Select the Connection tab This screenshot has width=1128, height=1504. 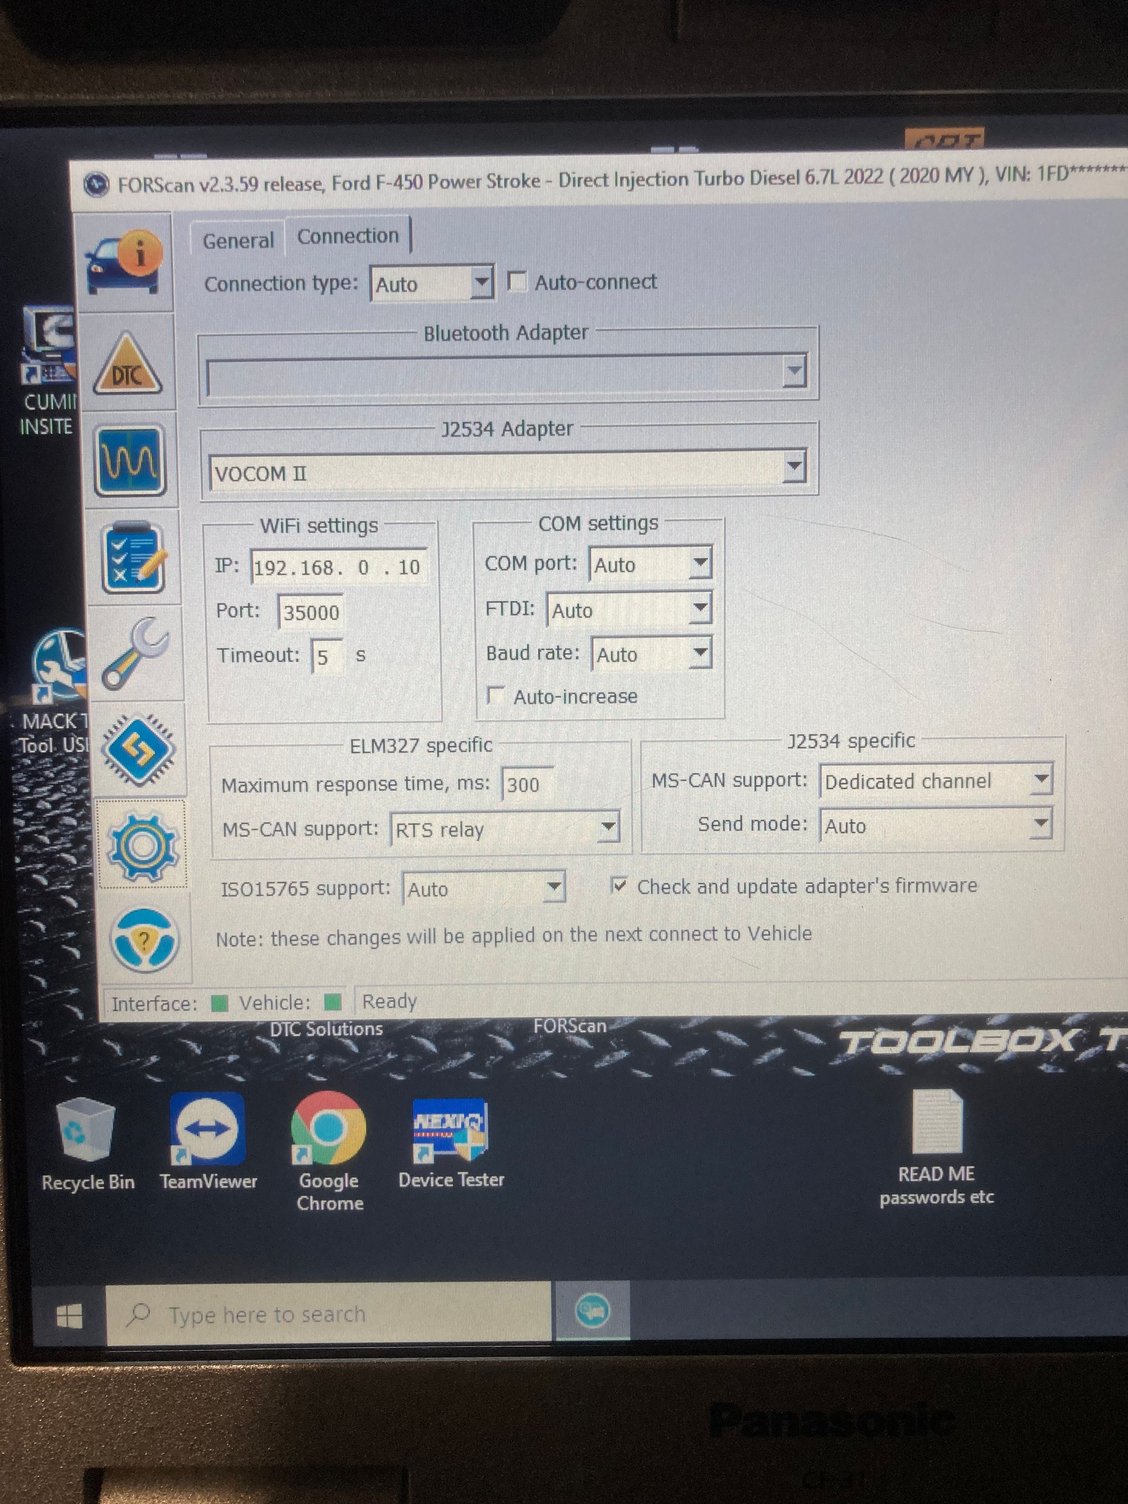point(348,235)
